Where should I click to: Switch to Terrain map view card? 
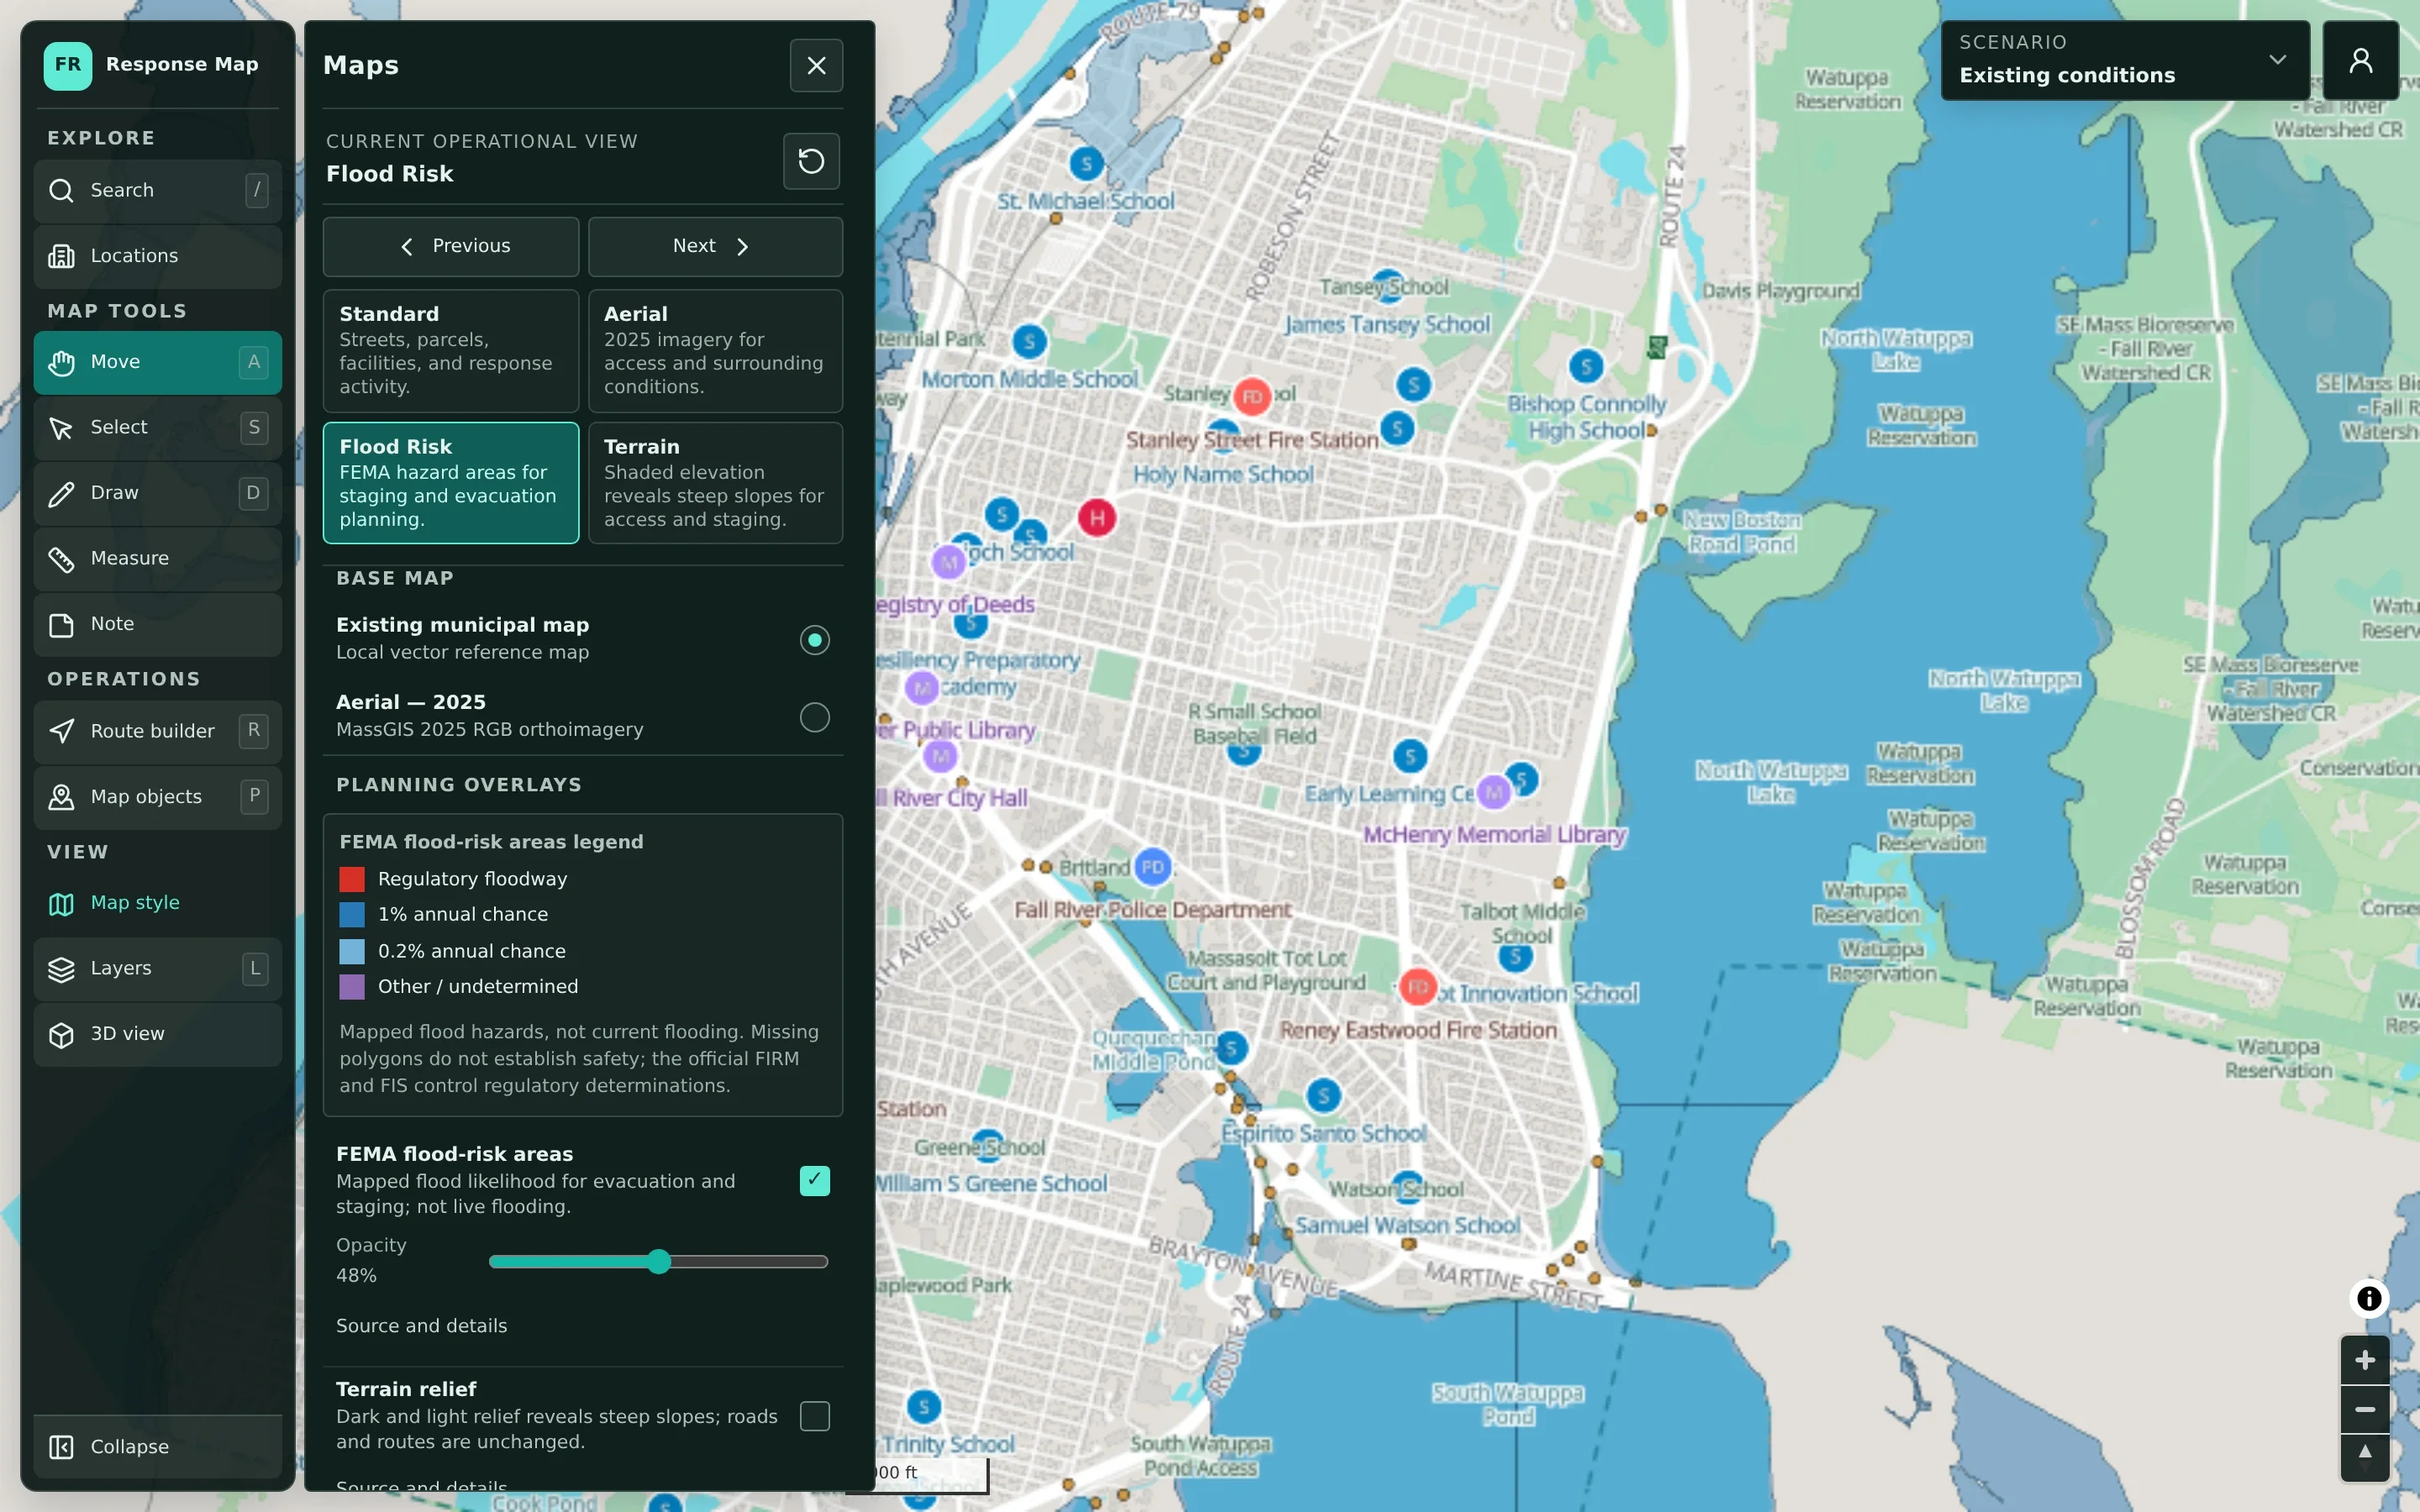tap(715, 483)
